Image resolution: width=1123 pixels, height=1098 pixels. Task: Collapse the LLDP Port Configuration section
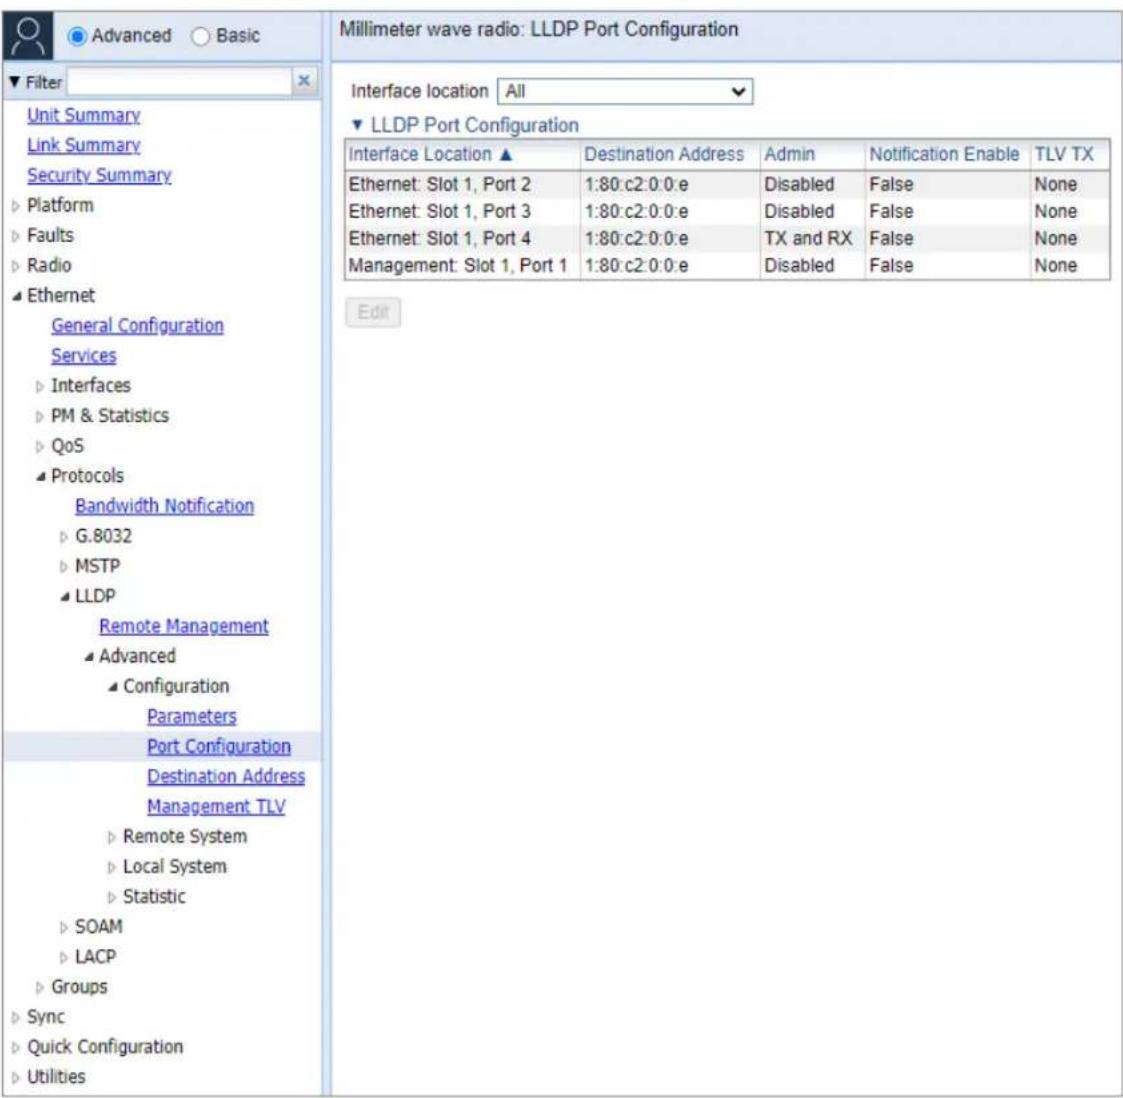(357, 125)
